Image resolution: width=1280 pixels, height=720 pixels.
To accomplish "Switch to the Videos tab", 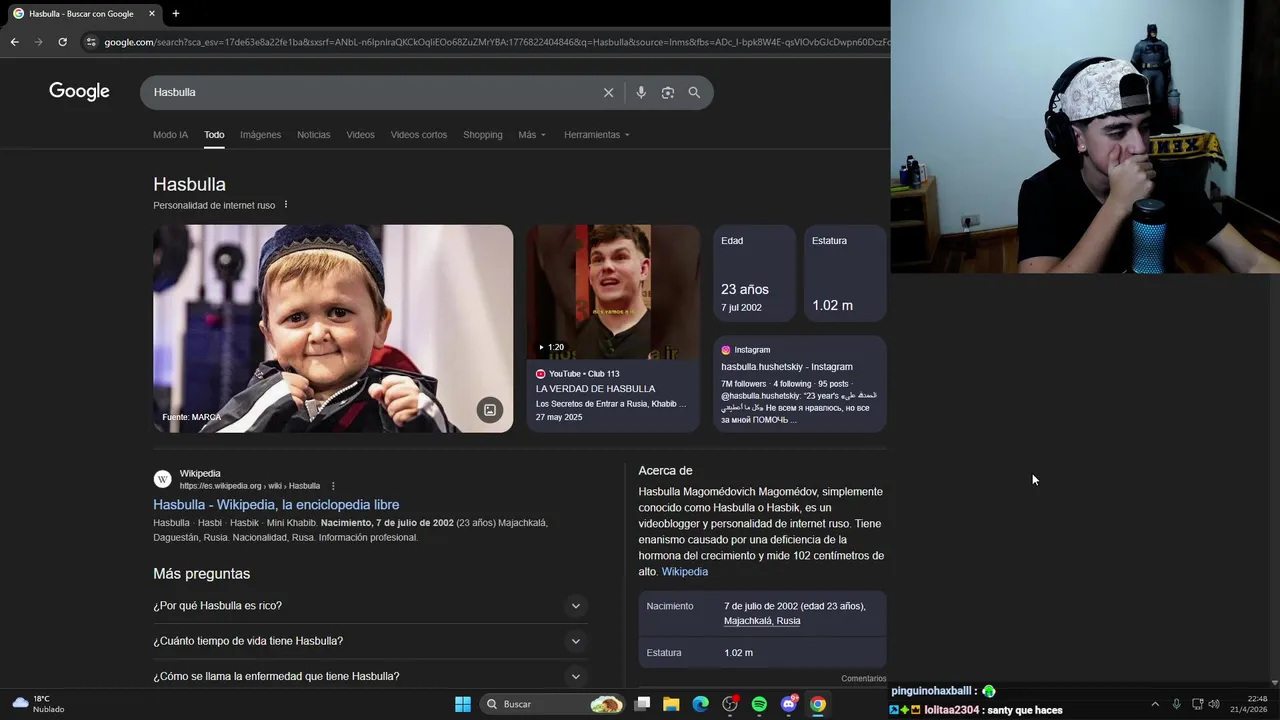I will point(360,135).
